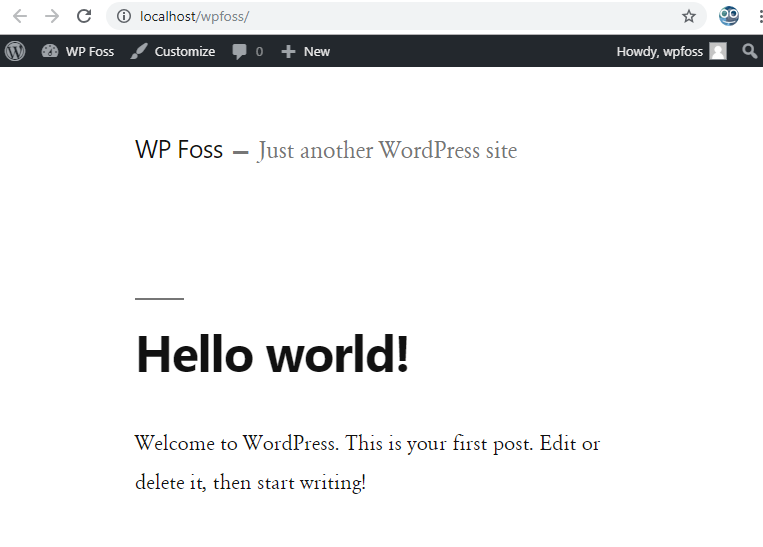Click the Just another WordPress site tagline

387,150
